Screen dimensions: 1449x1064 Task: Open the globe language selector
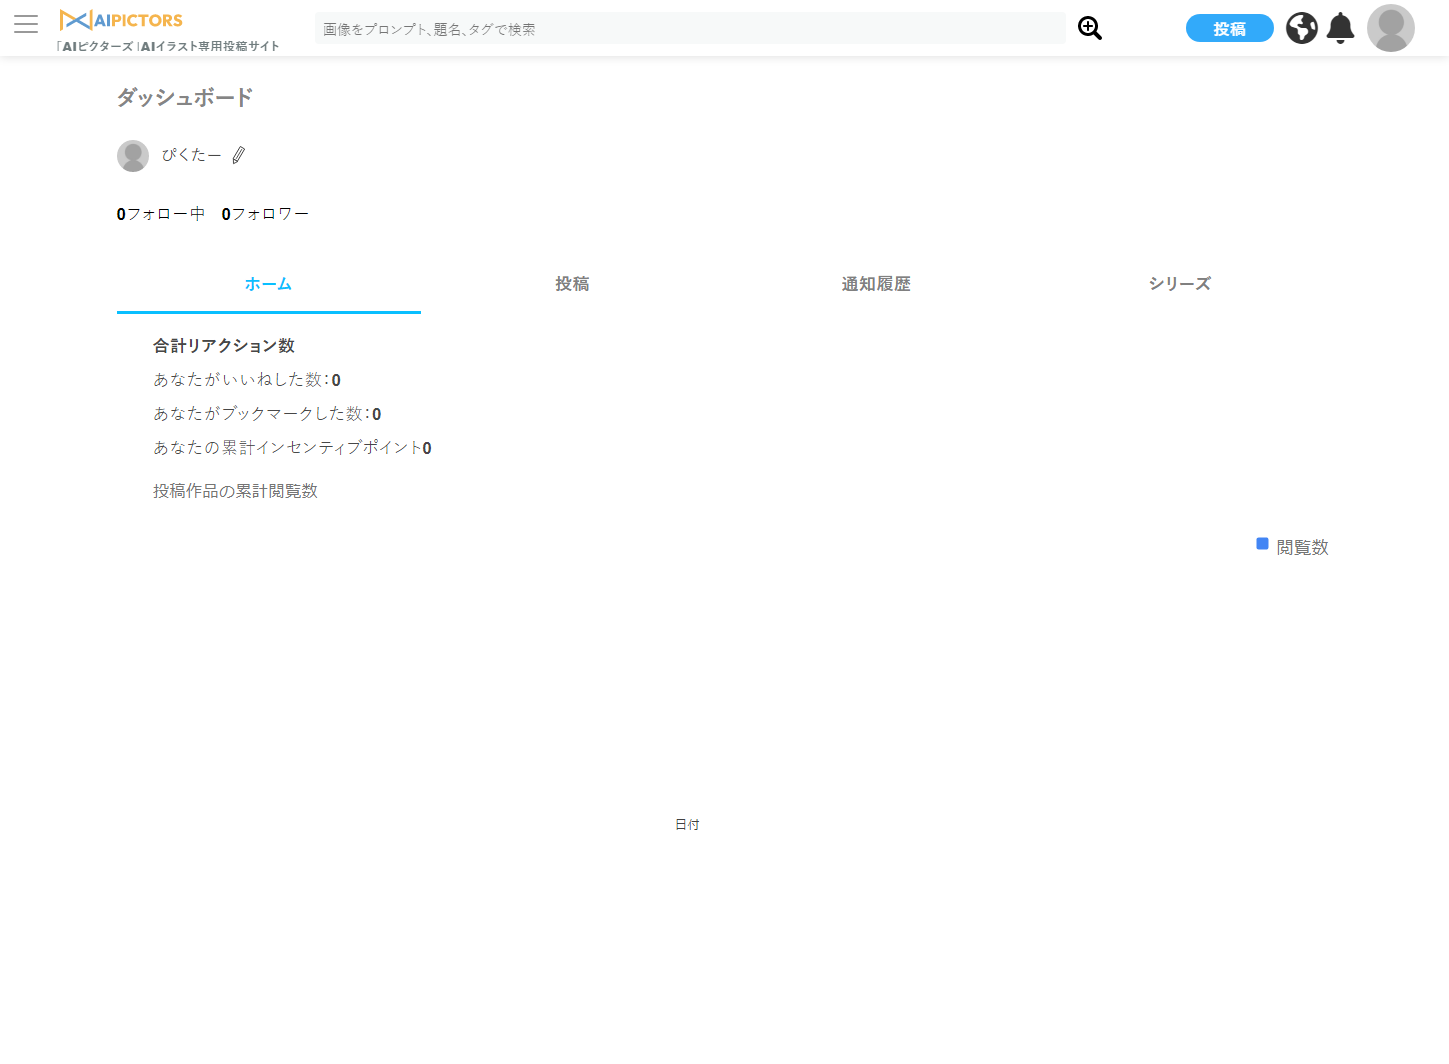pyautogui.click(x=1301, y=28)
